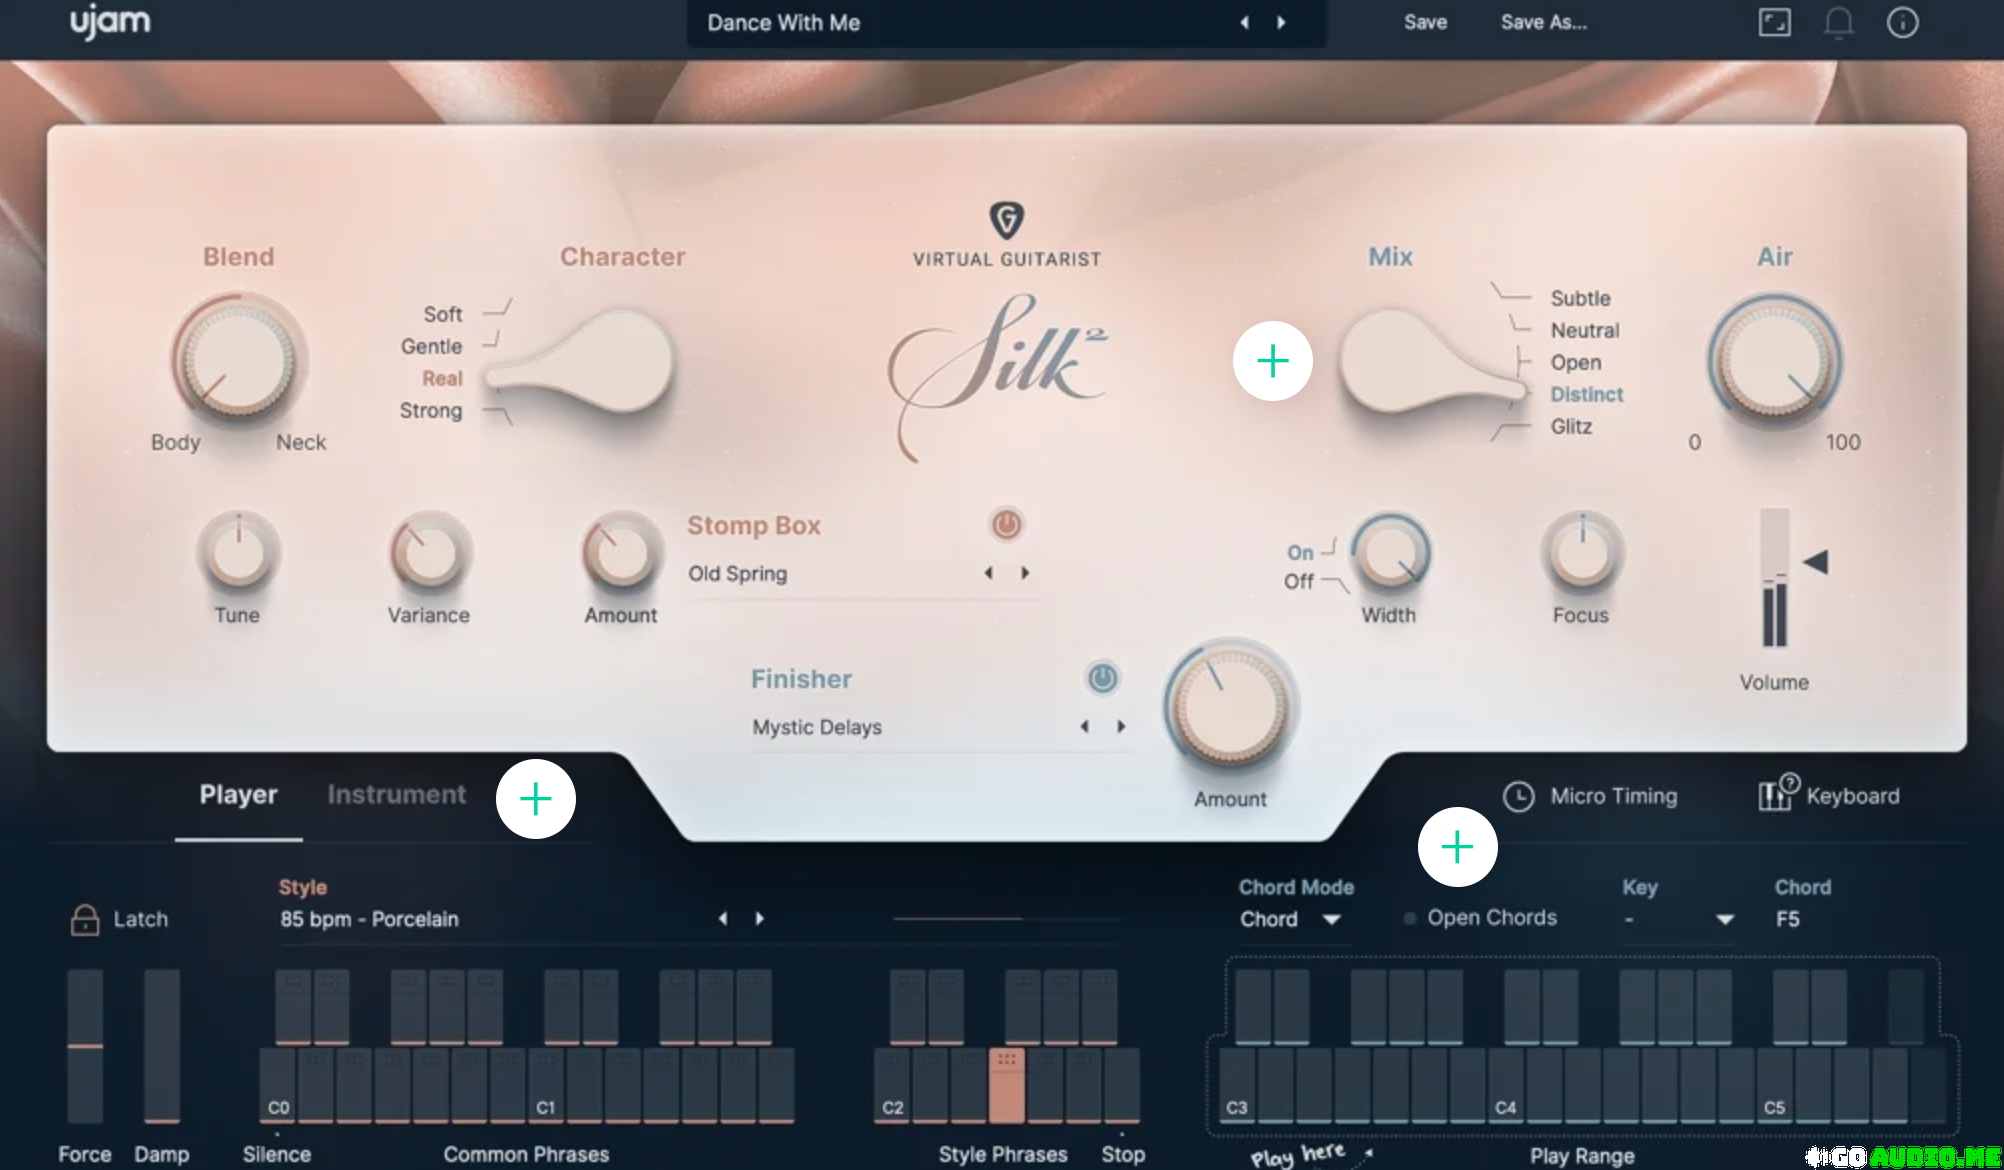Click the Focus knob
Viewport: 2004px width, 1170px height.
[x=1582, y=552]
